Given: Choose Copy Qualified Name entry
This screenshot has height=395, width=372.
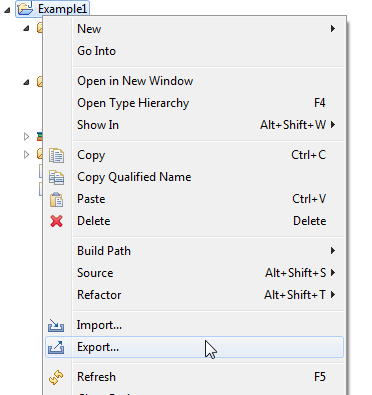Looking at the screenshot, I should point(195,177).
